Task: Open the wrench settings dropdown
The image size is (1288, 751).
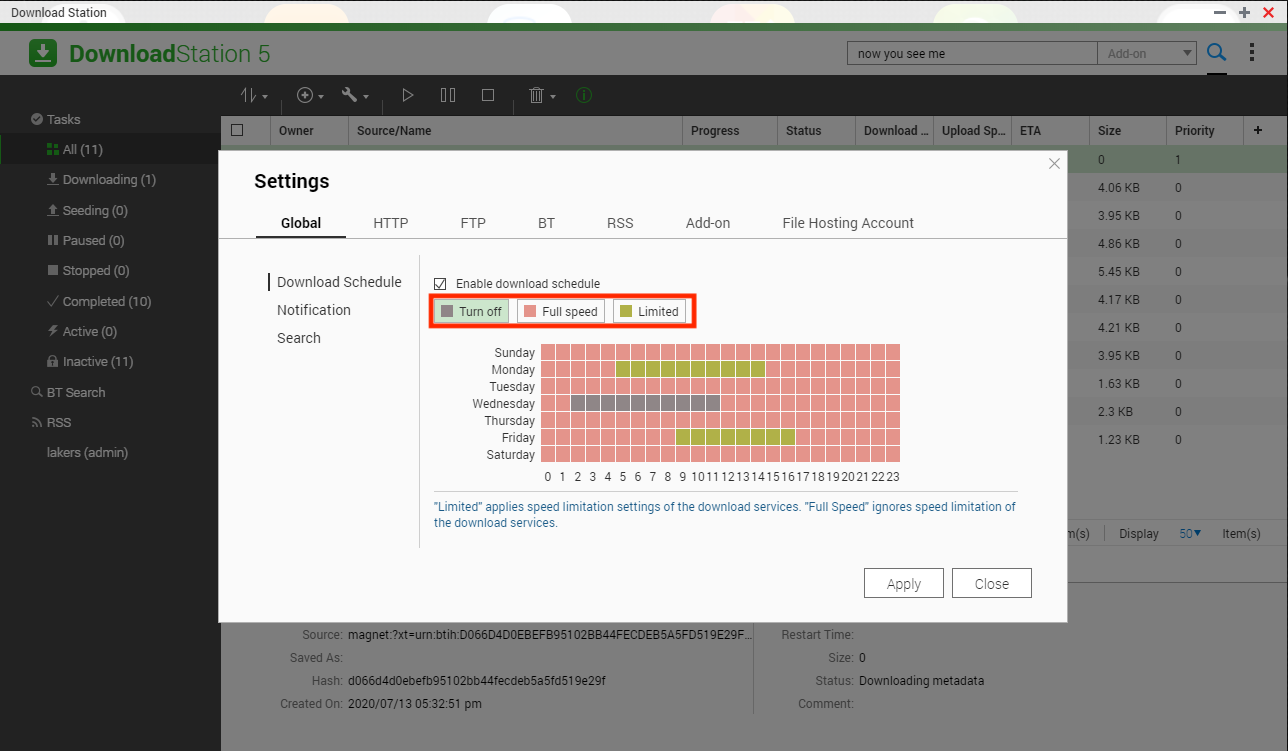Action: tap(355, 96)
